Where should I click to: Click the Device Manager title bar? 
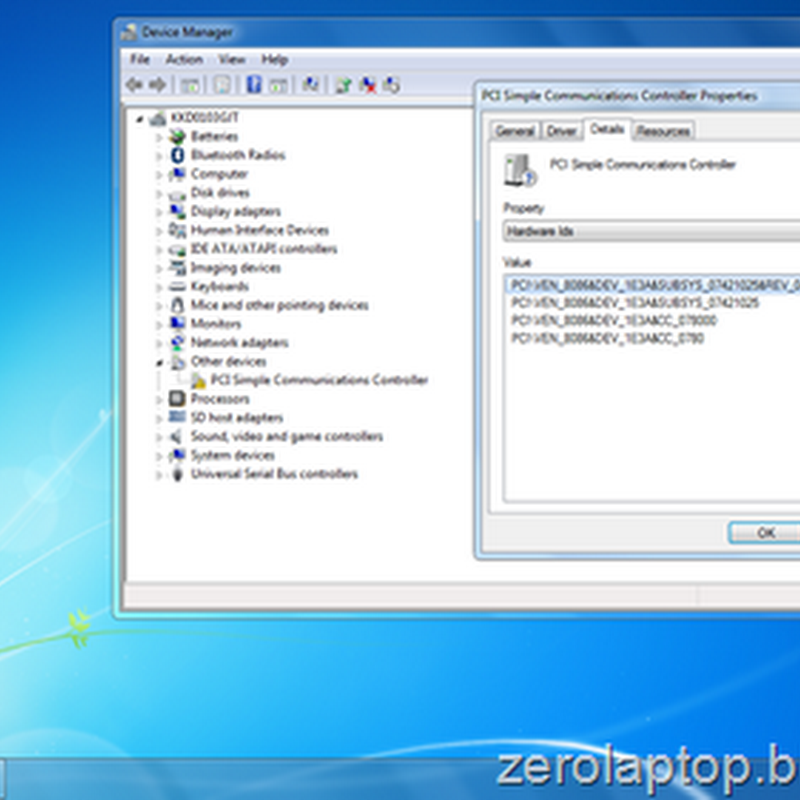[x=459, y=32]
